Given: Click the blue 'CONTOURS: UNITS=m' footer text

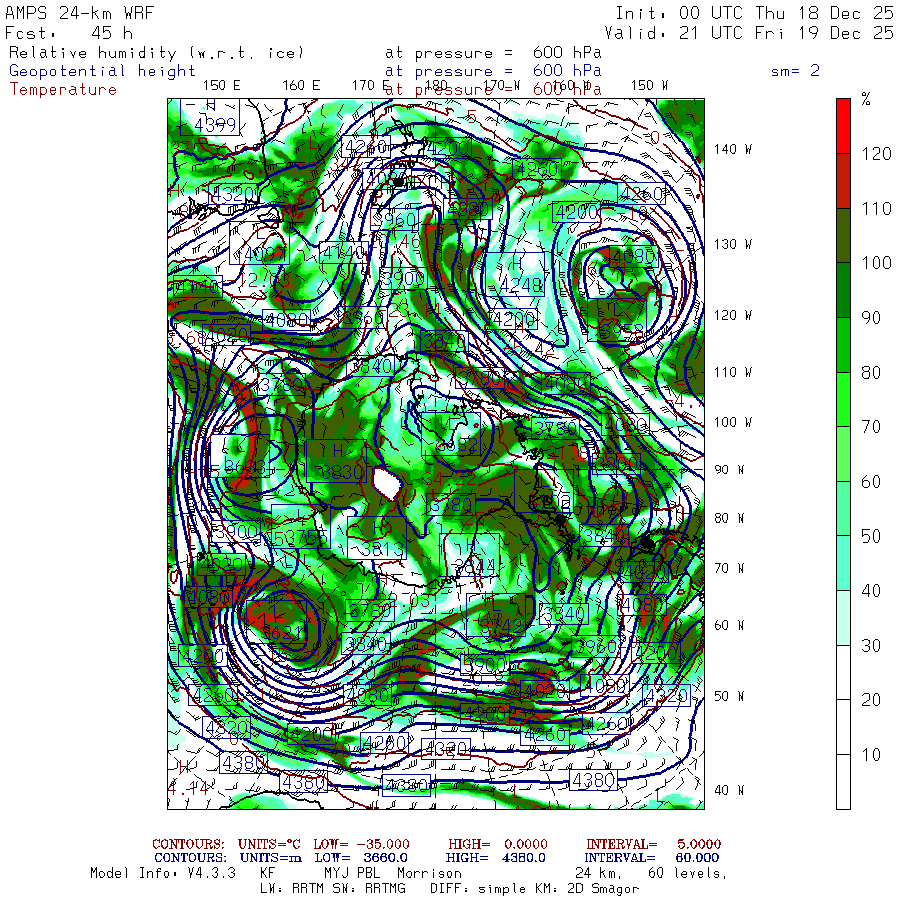Looking at the screenshot, I should [228, 858].
